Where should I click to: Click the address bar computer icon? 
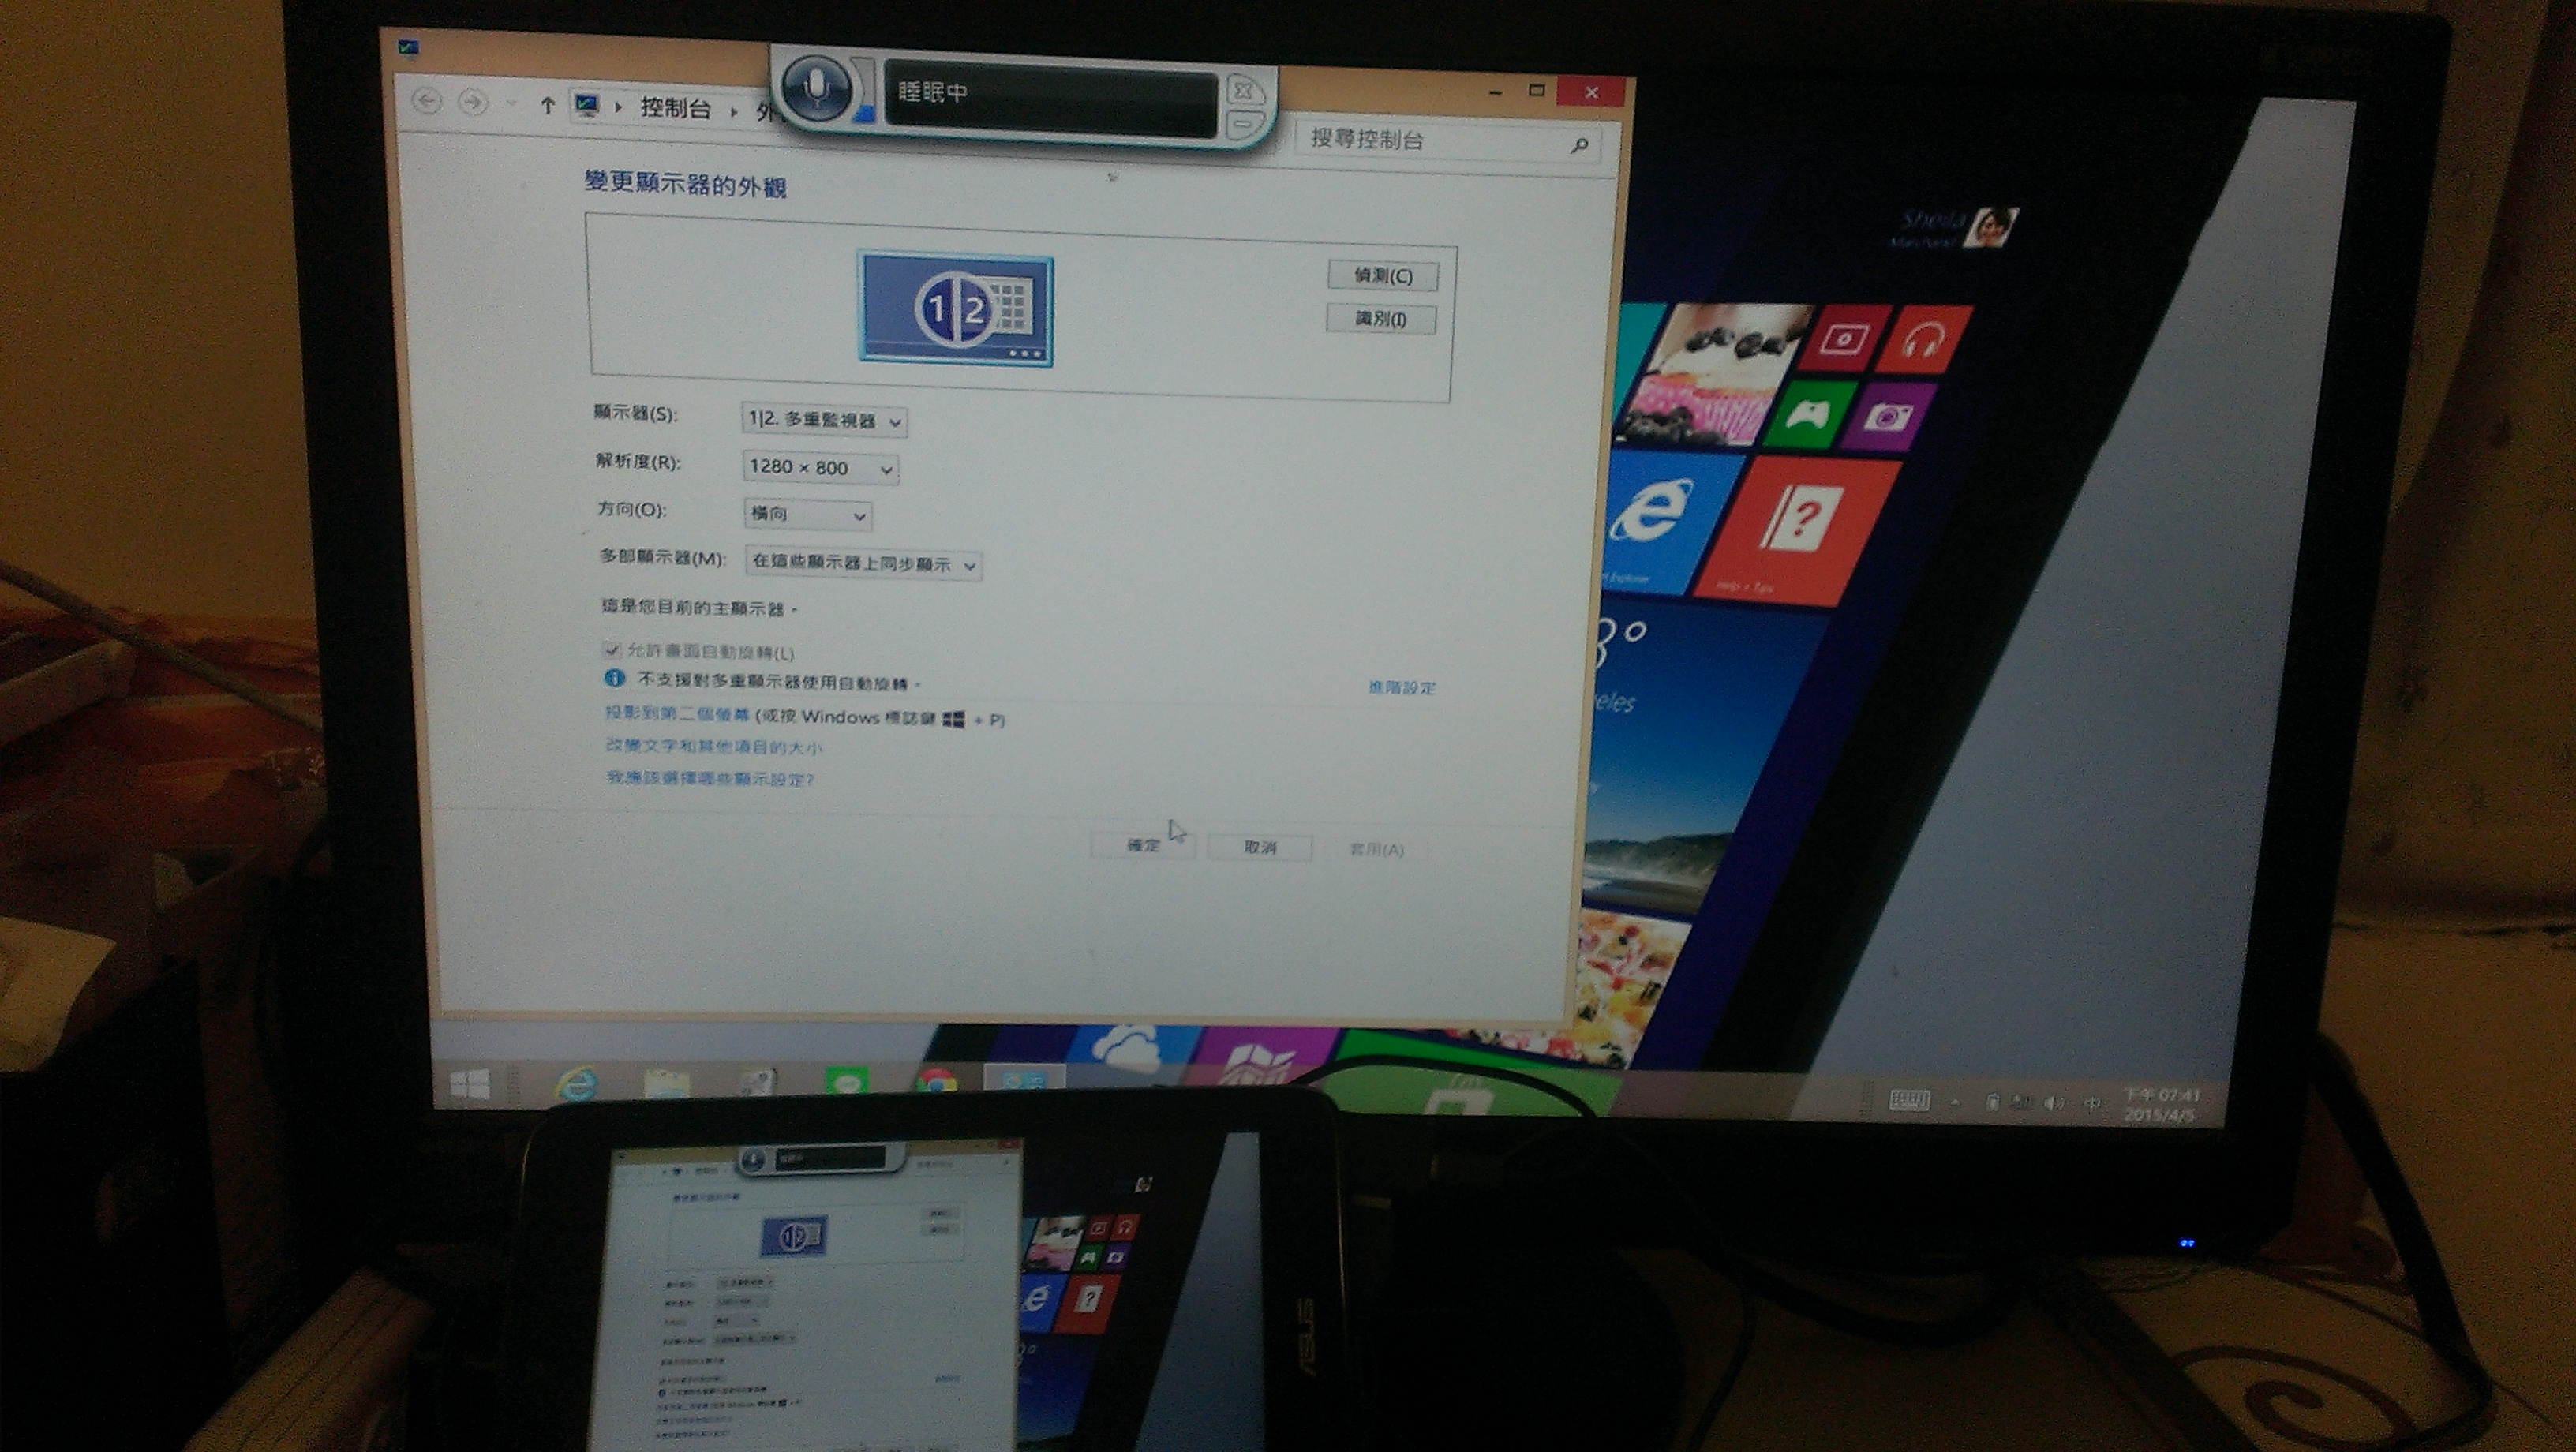pos(587,105)
